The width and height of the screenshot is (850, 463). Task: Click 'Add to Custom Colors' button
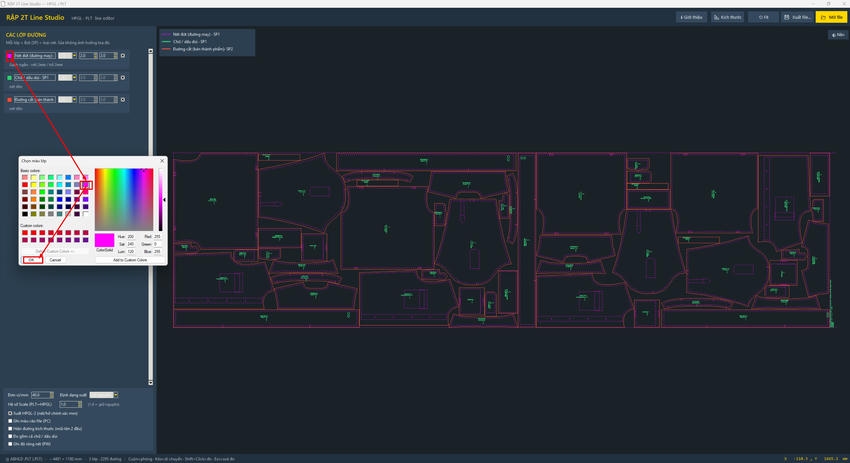coord(130,260)
